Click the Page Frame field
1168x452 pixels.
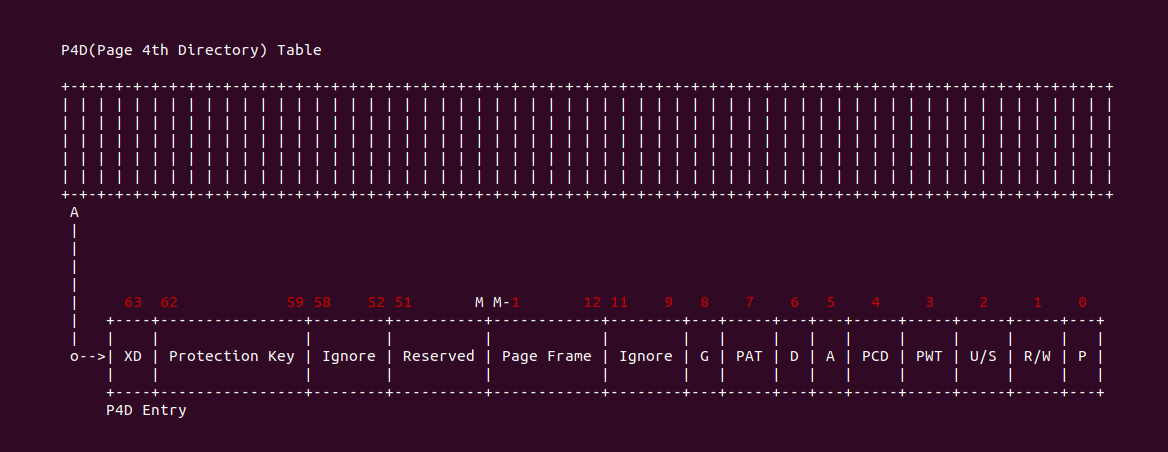(x=547, y=356)
